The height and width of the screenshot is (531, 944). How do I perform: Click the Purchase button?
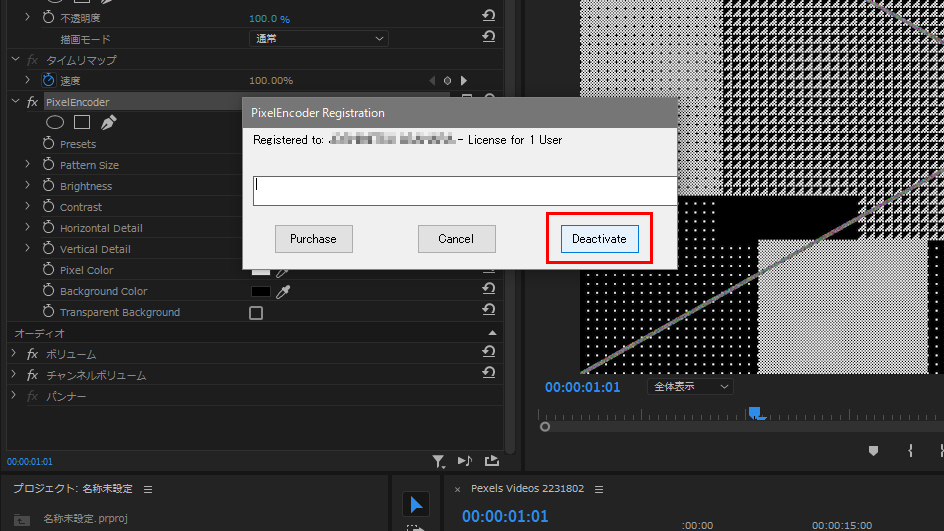(x=314, y=239)
